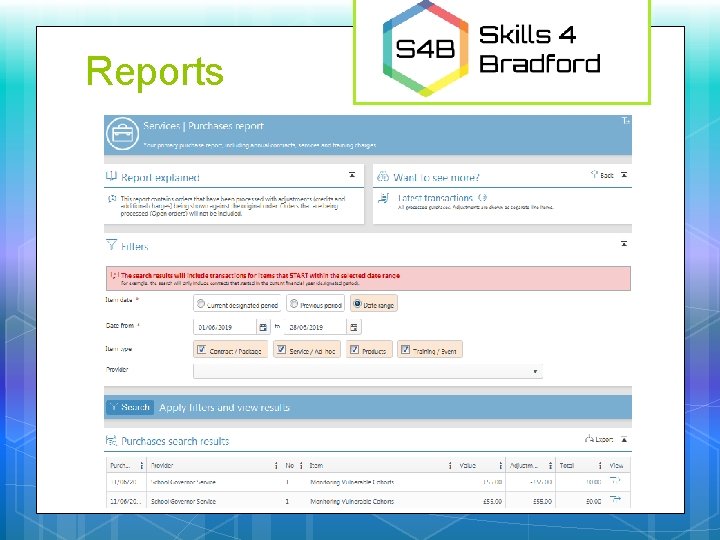
Task: Open the Date from calendar picker
Action: click(x=263, y=327)
